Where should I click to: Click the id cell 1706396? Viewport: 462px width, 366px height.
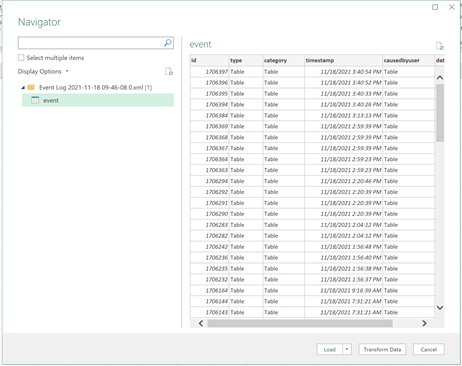tap(209, 83)
